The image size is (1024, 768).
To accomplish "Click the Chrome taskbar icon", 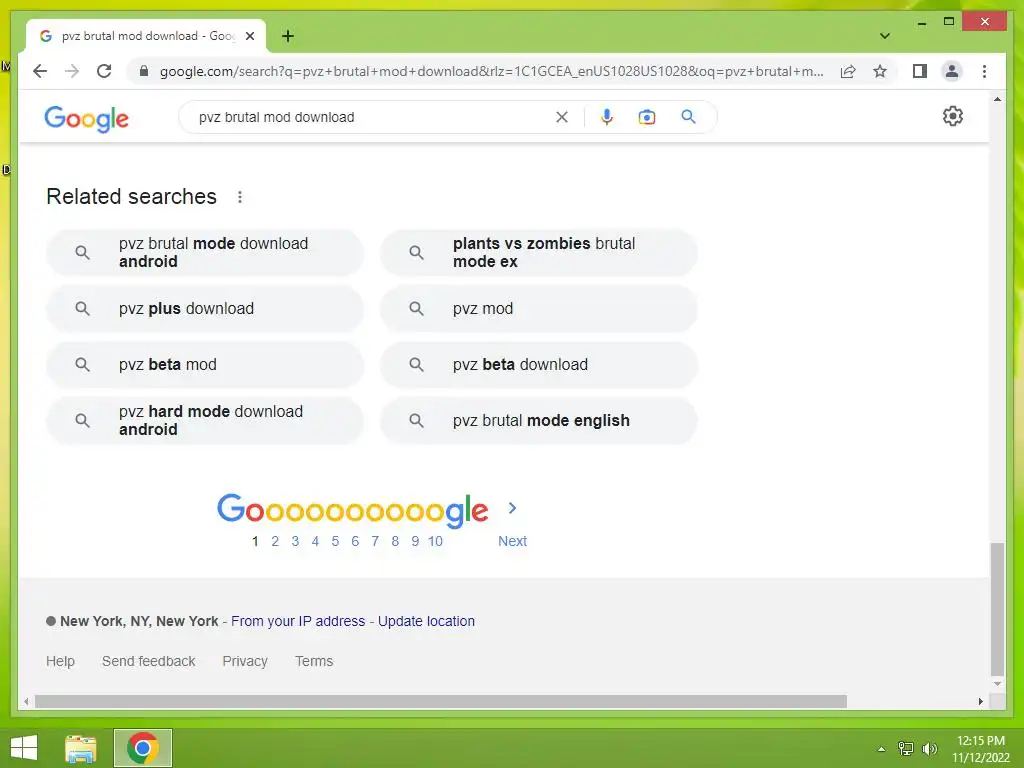I will tap(142, 748).
